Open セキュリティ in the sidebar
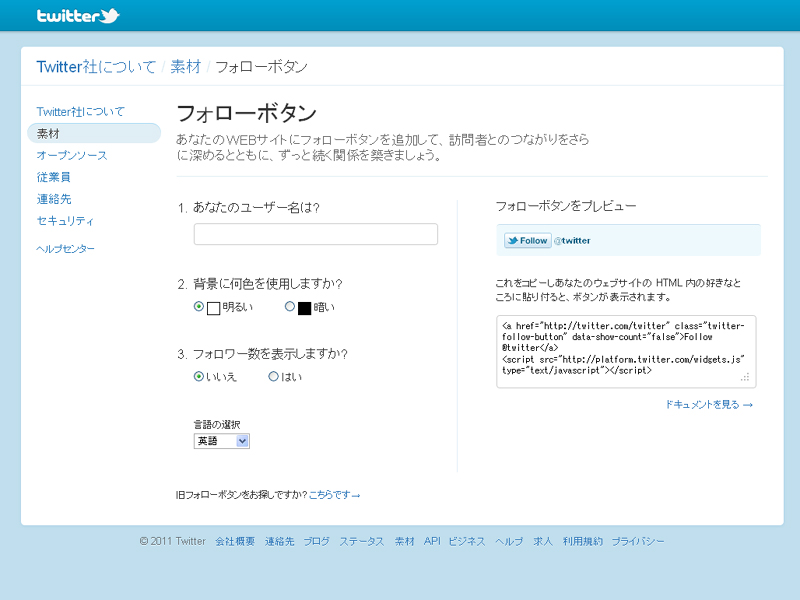Screen dimensions: 800x600 65,221
